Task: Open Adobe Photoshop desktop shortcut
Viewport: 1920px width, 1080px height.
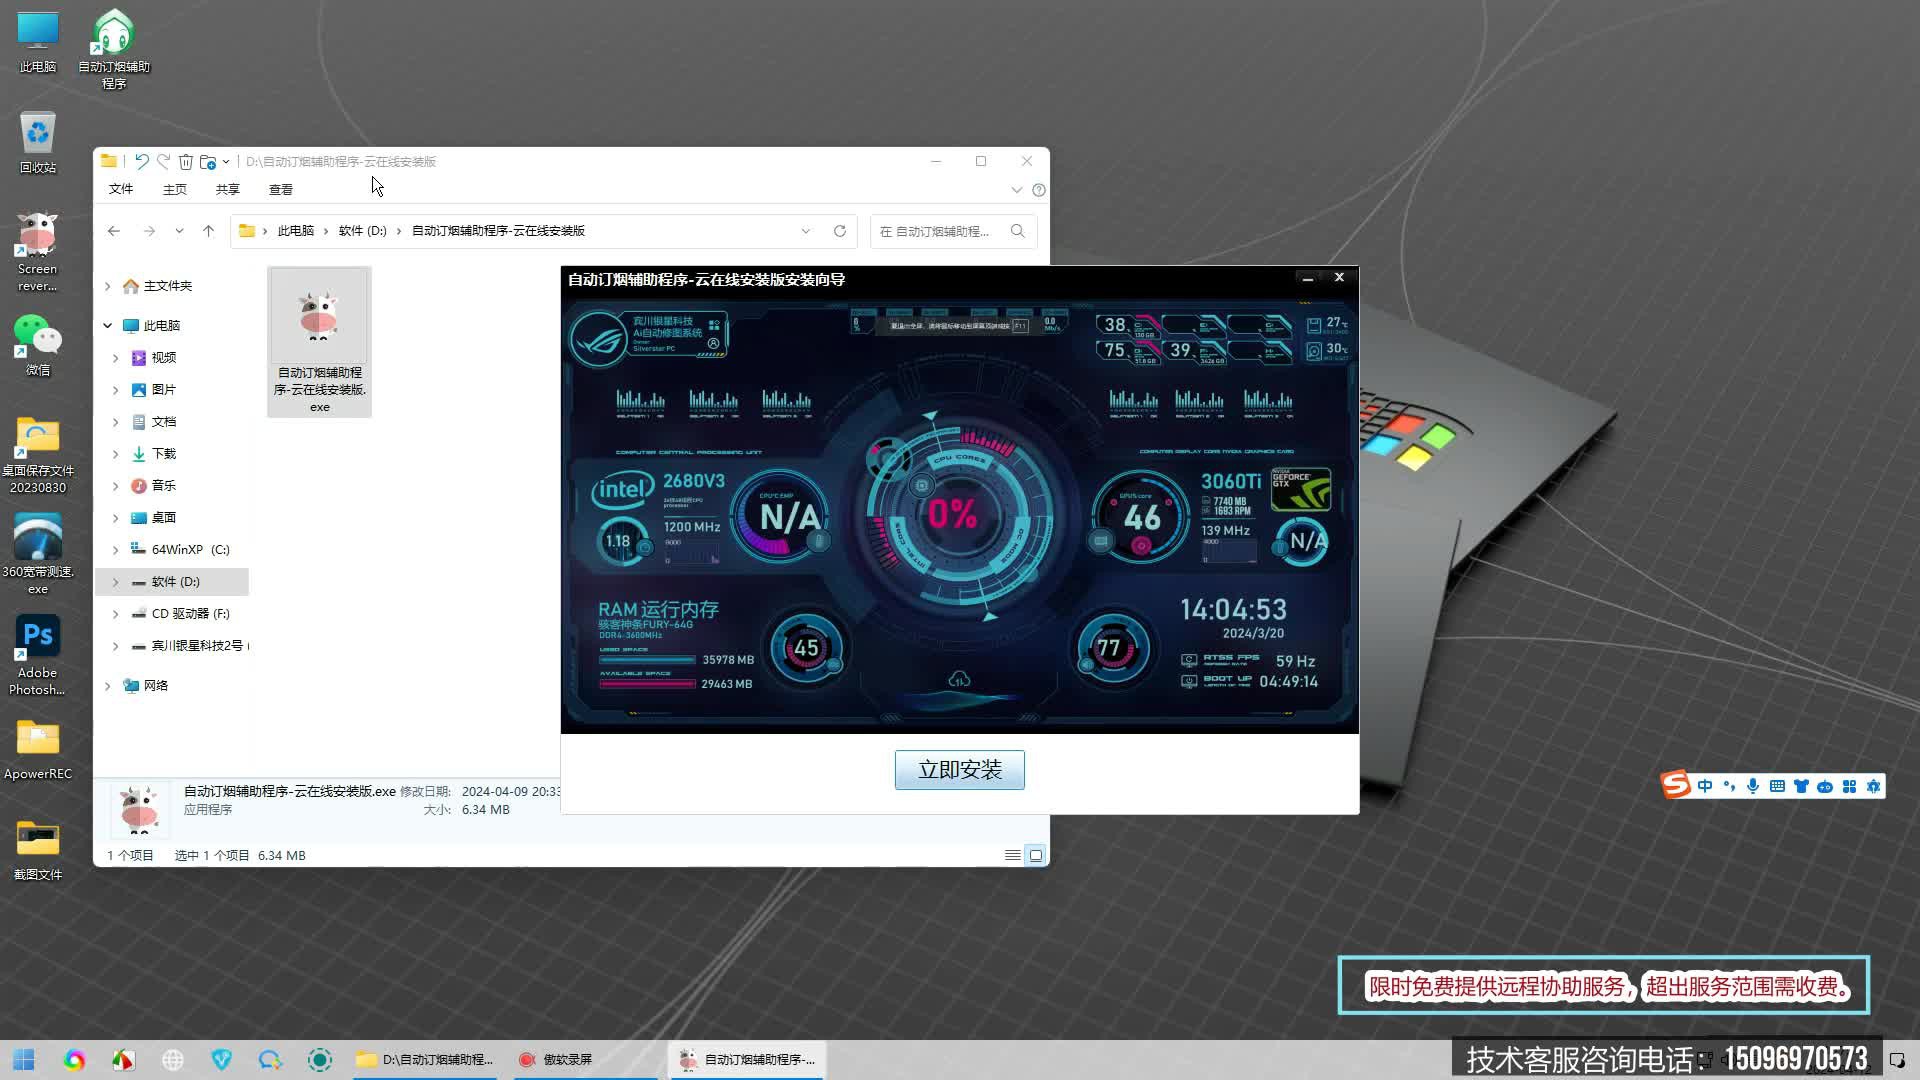Action: click(38, 655)
